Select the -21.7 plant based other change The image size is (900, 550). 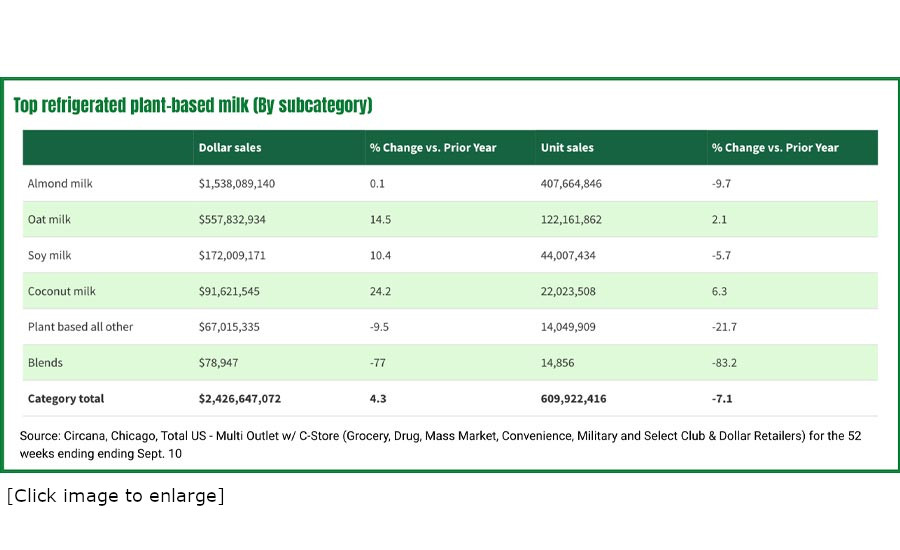(x=725, y=327)
